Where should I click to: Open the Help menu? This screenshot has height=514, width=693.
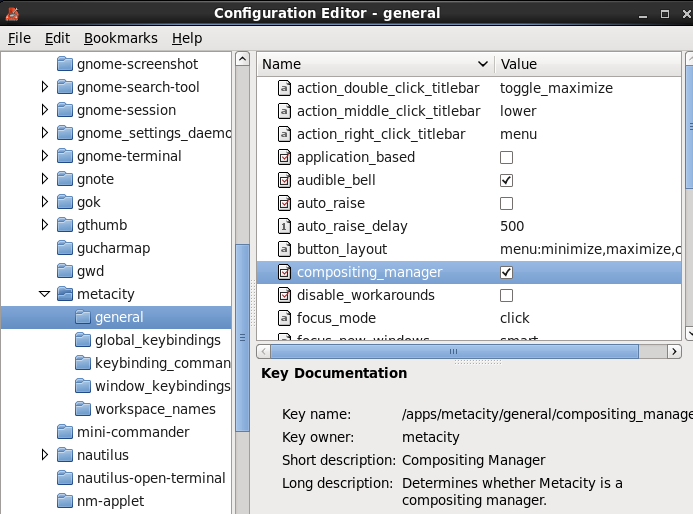187,38
